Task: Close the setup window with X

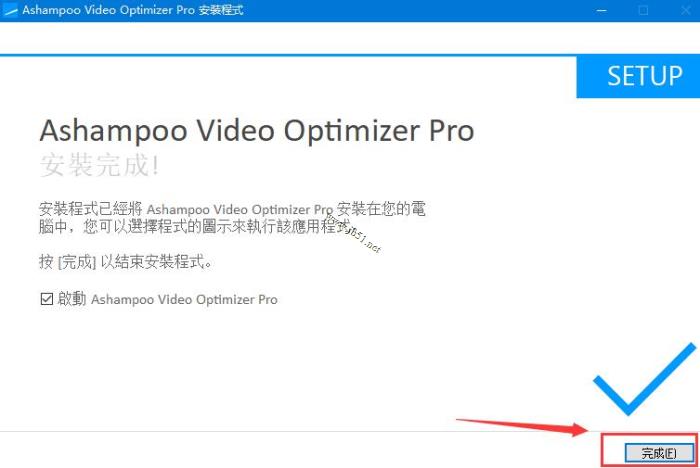Action: tap(685, 10)
